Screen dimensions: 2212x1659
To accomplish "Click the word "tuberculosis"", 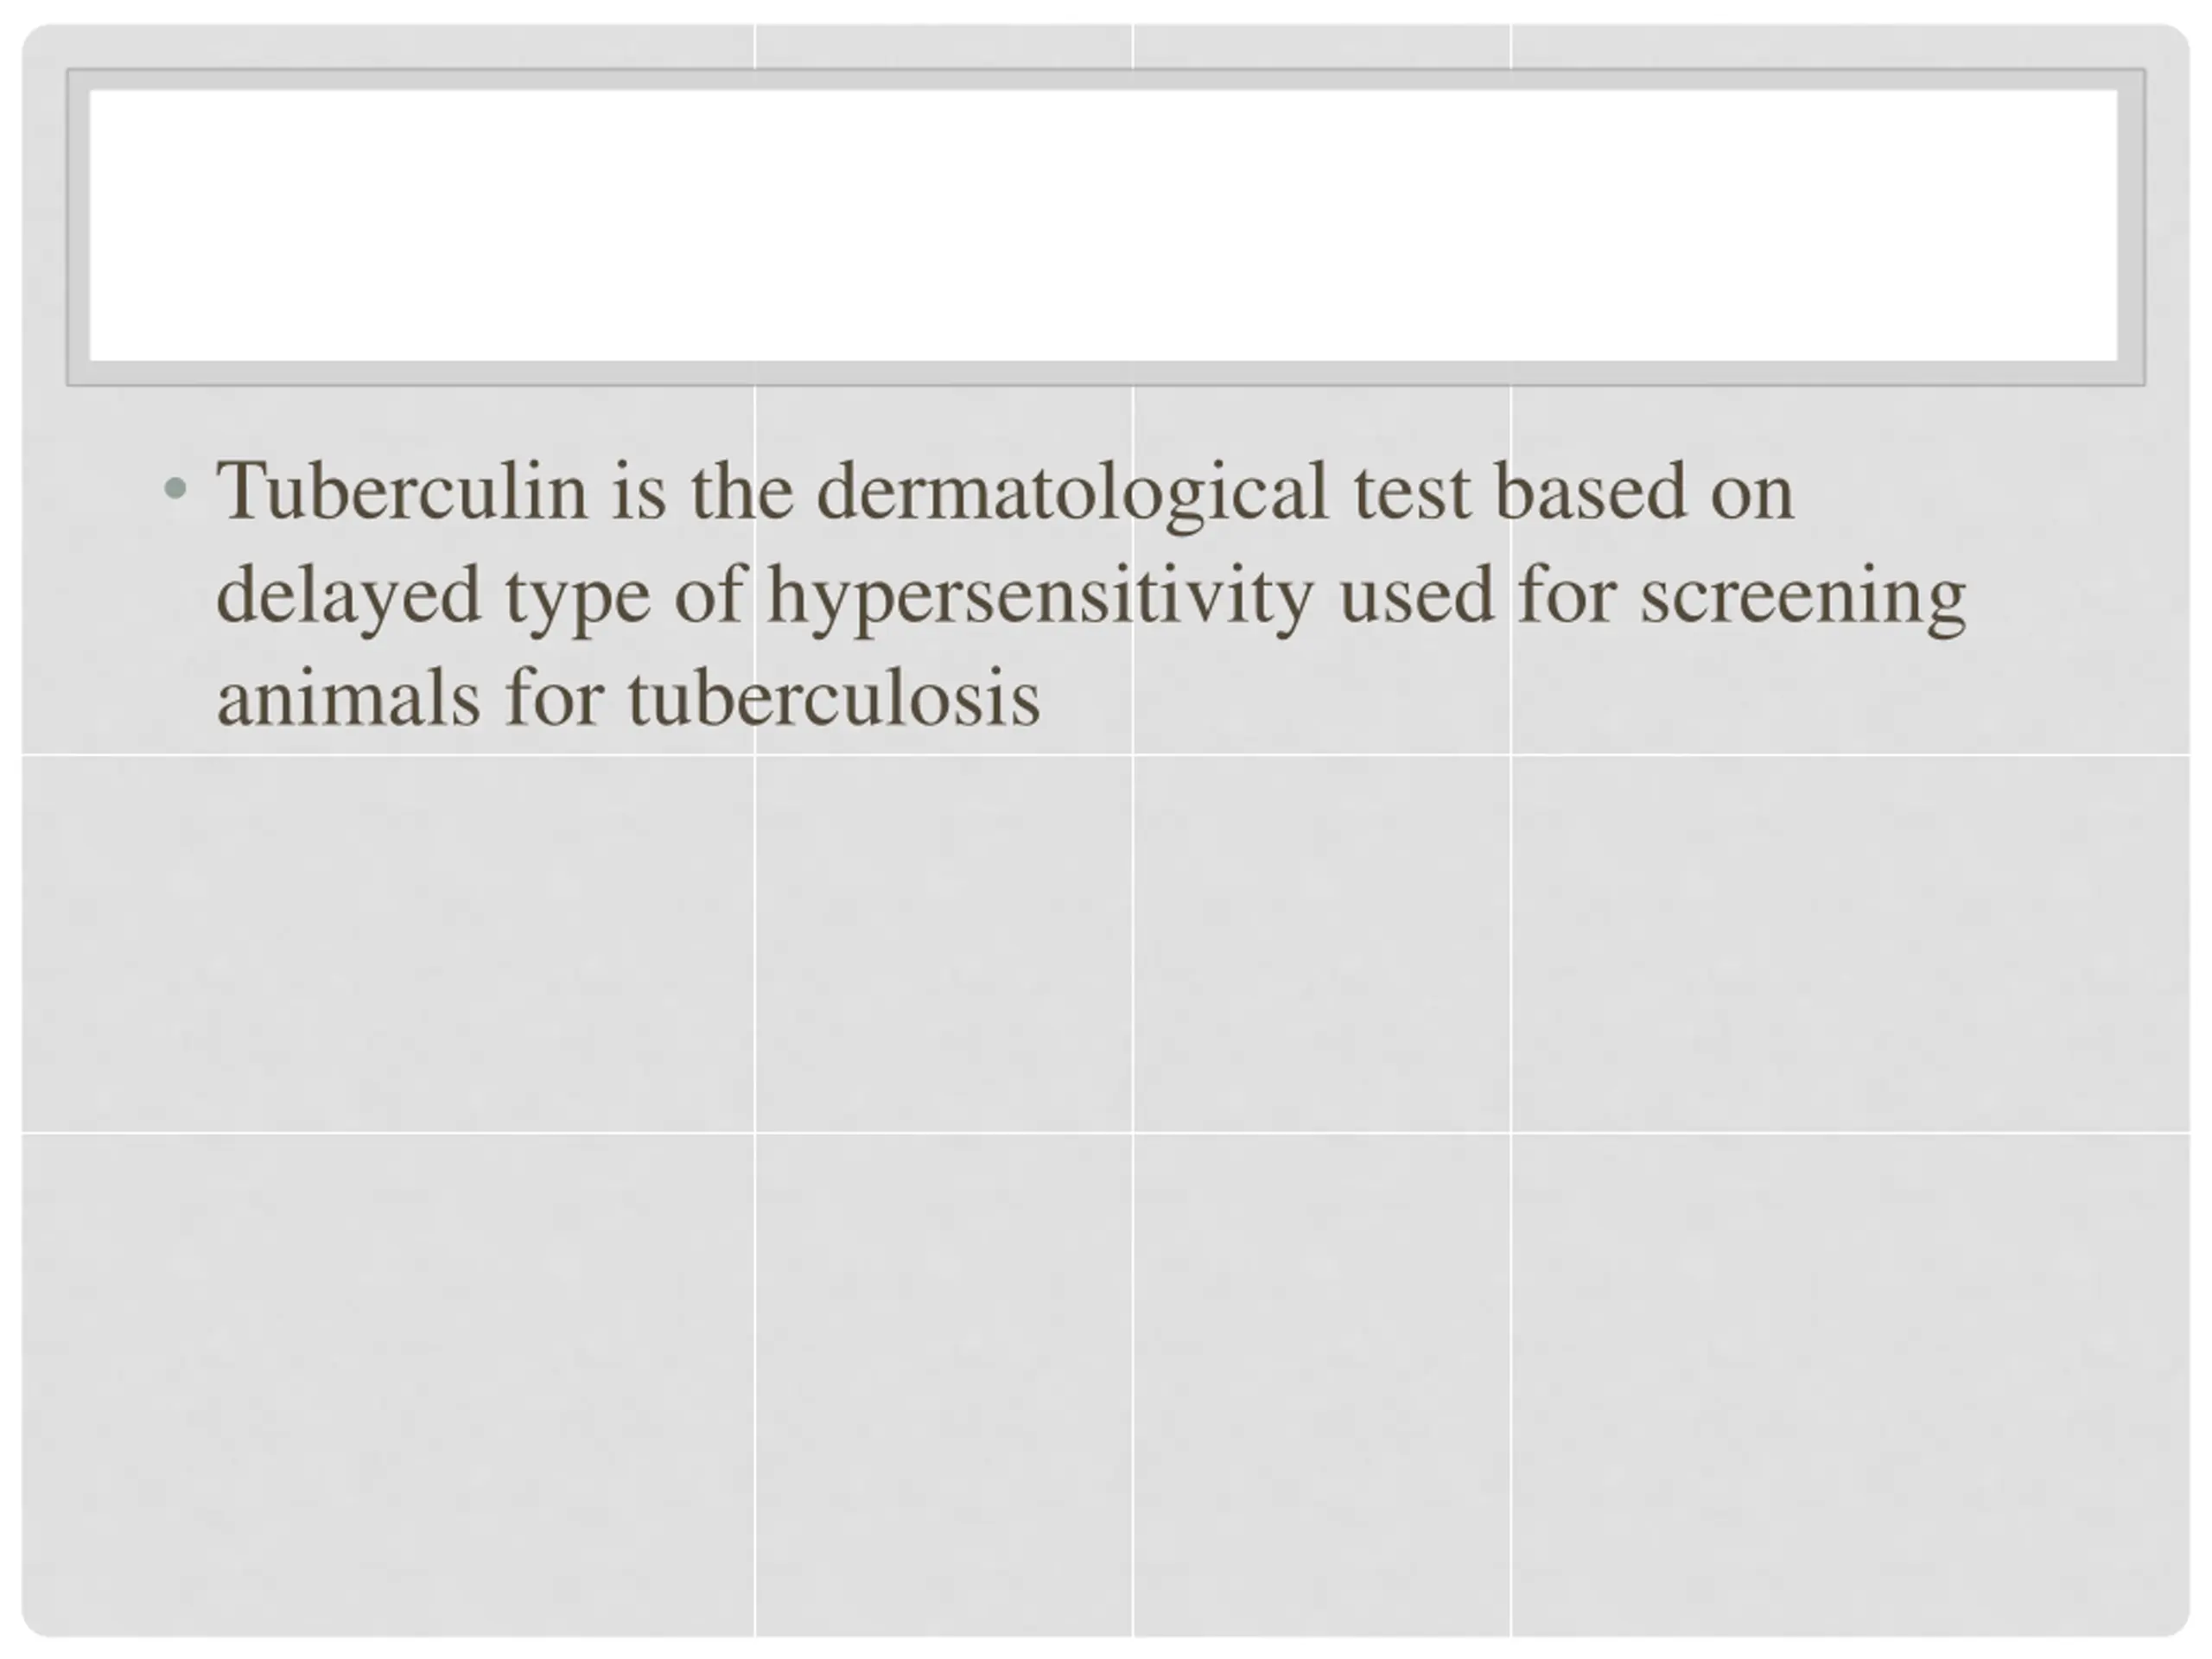I will coord(834,698).
